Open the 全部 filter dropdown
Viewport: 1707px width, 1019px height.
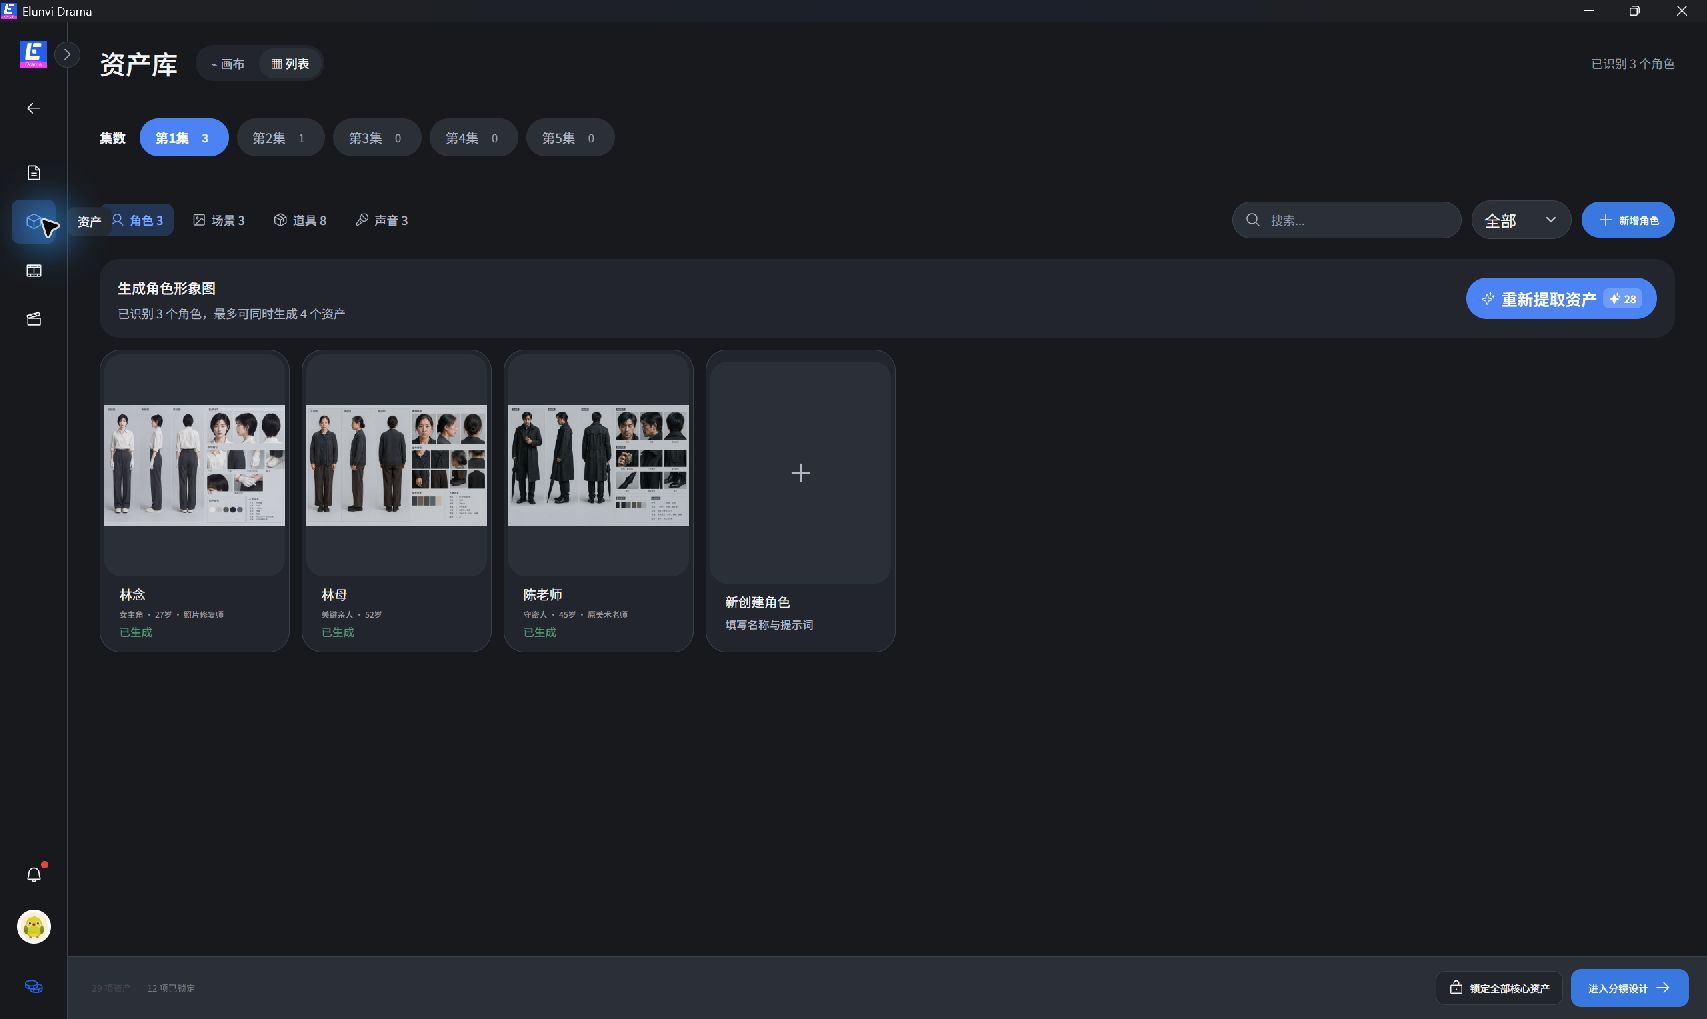click(1520, 220)
